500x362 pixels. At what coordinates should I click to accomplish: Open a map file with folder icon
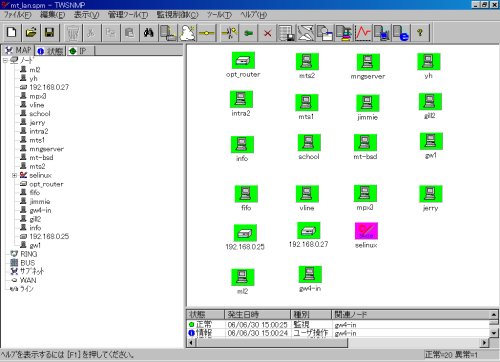click(31, 33)
